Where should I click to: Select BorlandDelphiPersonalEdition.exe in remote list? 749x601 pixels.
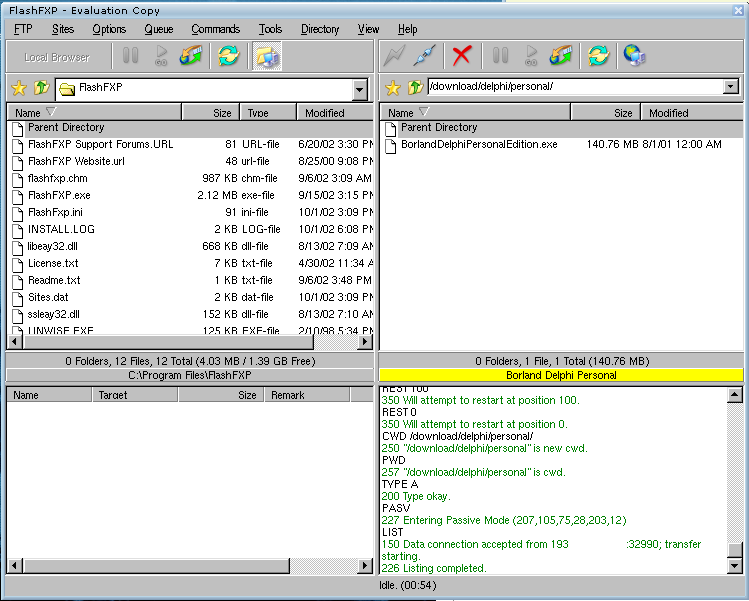[479, 145]
